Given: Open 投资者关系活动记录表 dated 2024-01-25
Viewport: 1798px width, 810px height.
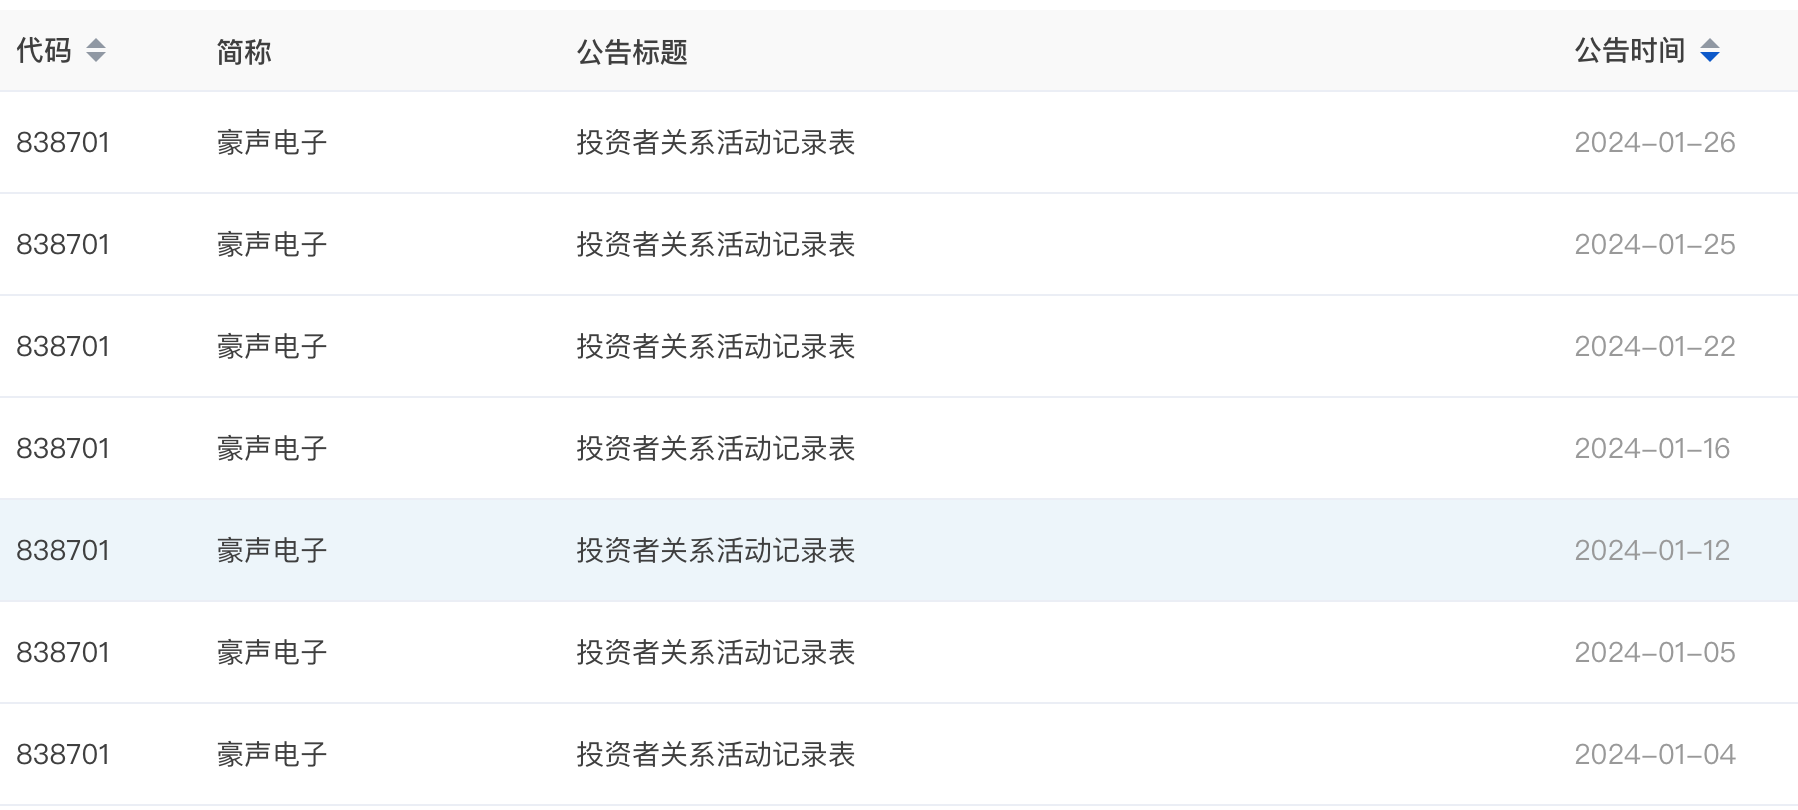Looking at the screenshot, I should [x=716, y=245].
